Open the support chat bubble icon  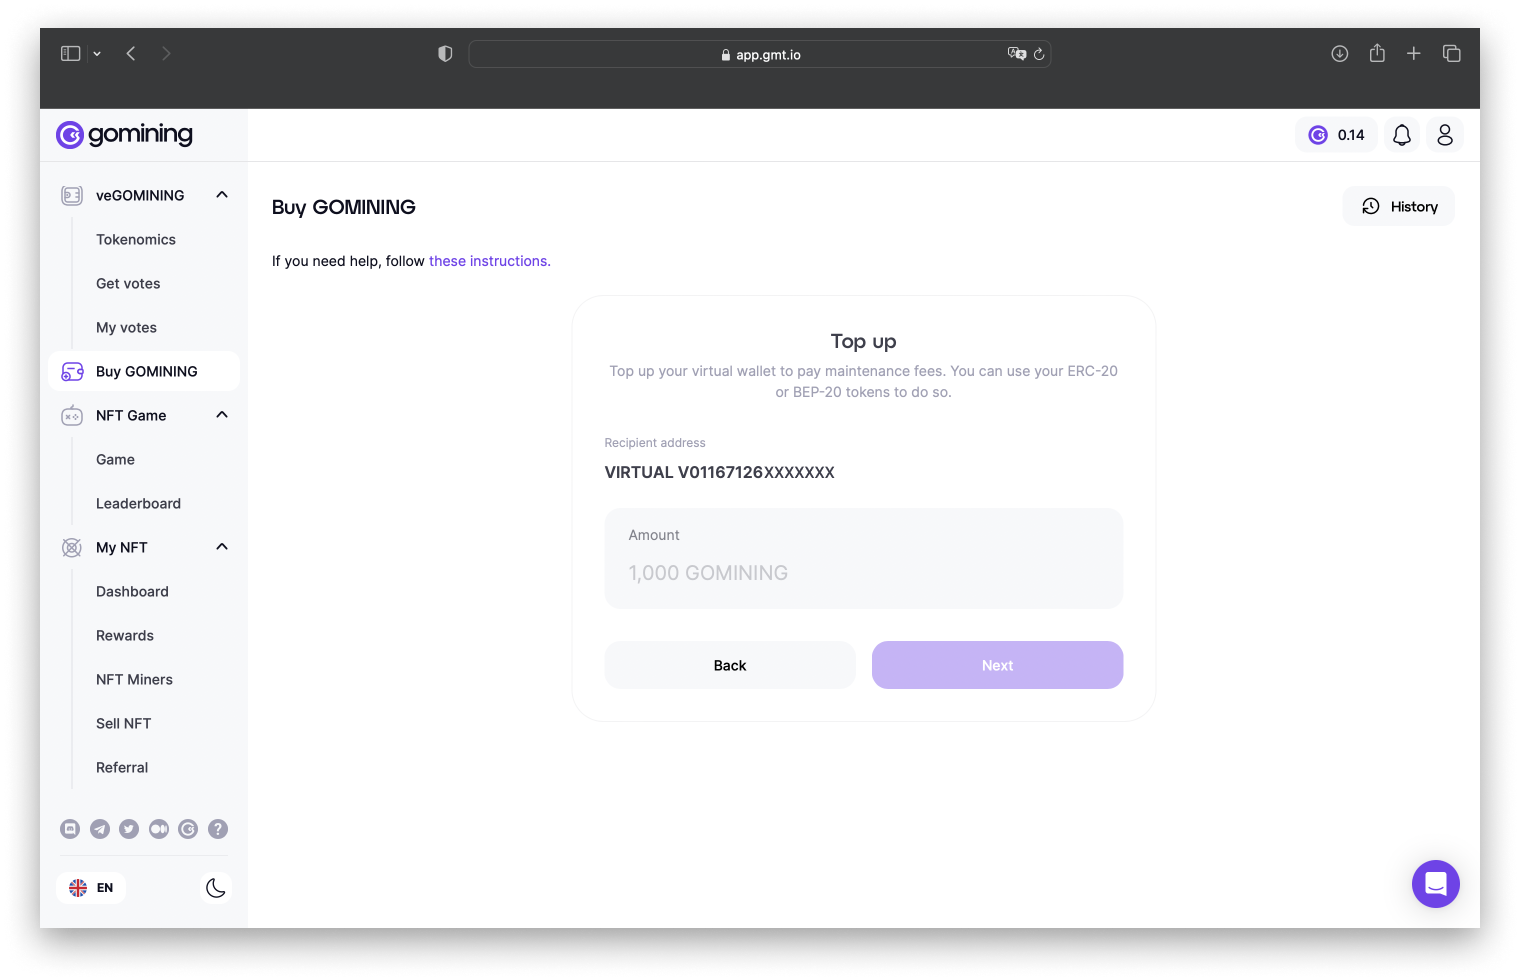pyautogui.click(x=1436, y=884)
